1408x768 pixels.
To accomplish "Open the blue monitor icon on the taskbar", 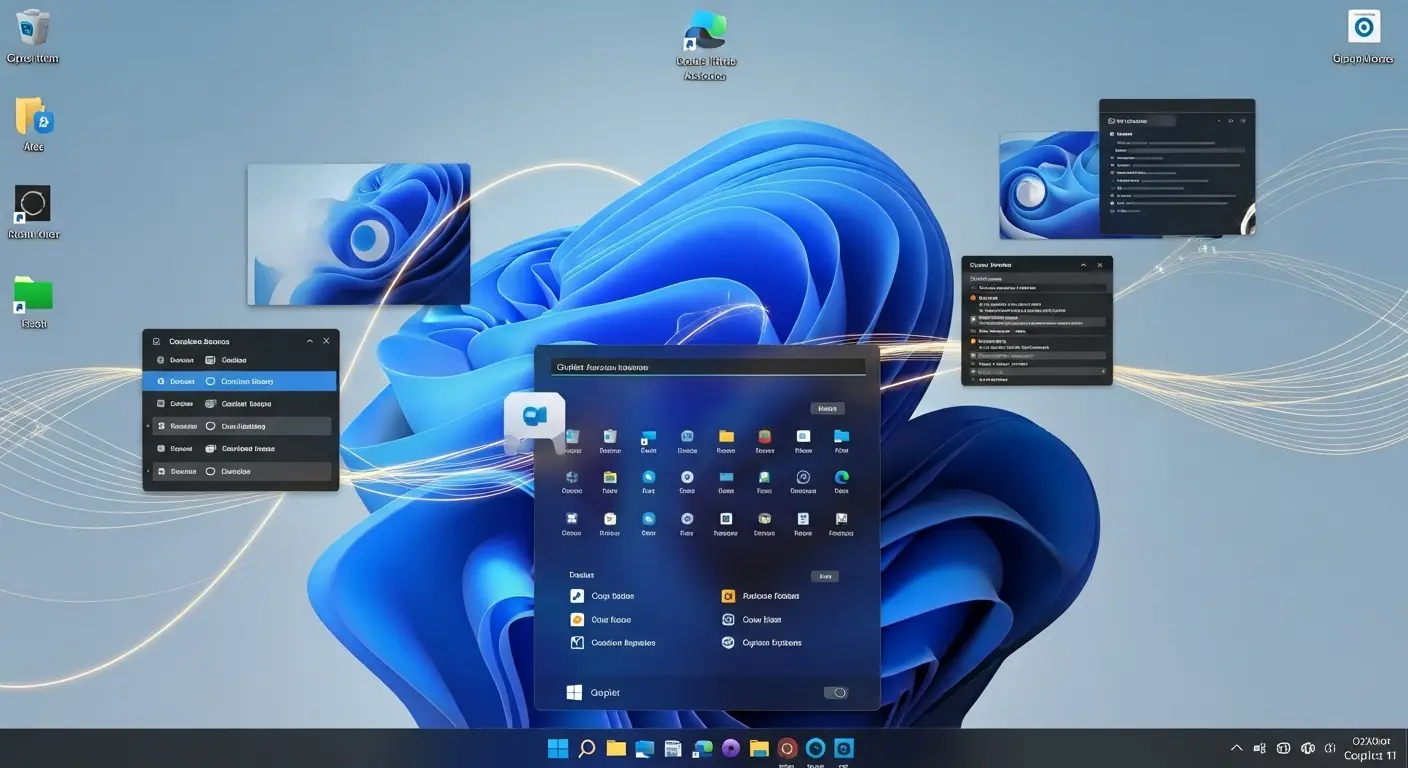I will pyautogui.click(x=644, y=748).
